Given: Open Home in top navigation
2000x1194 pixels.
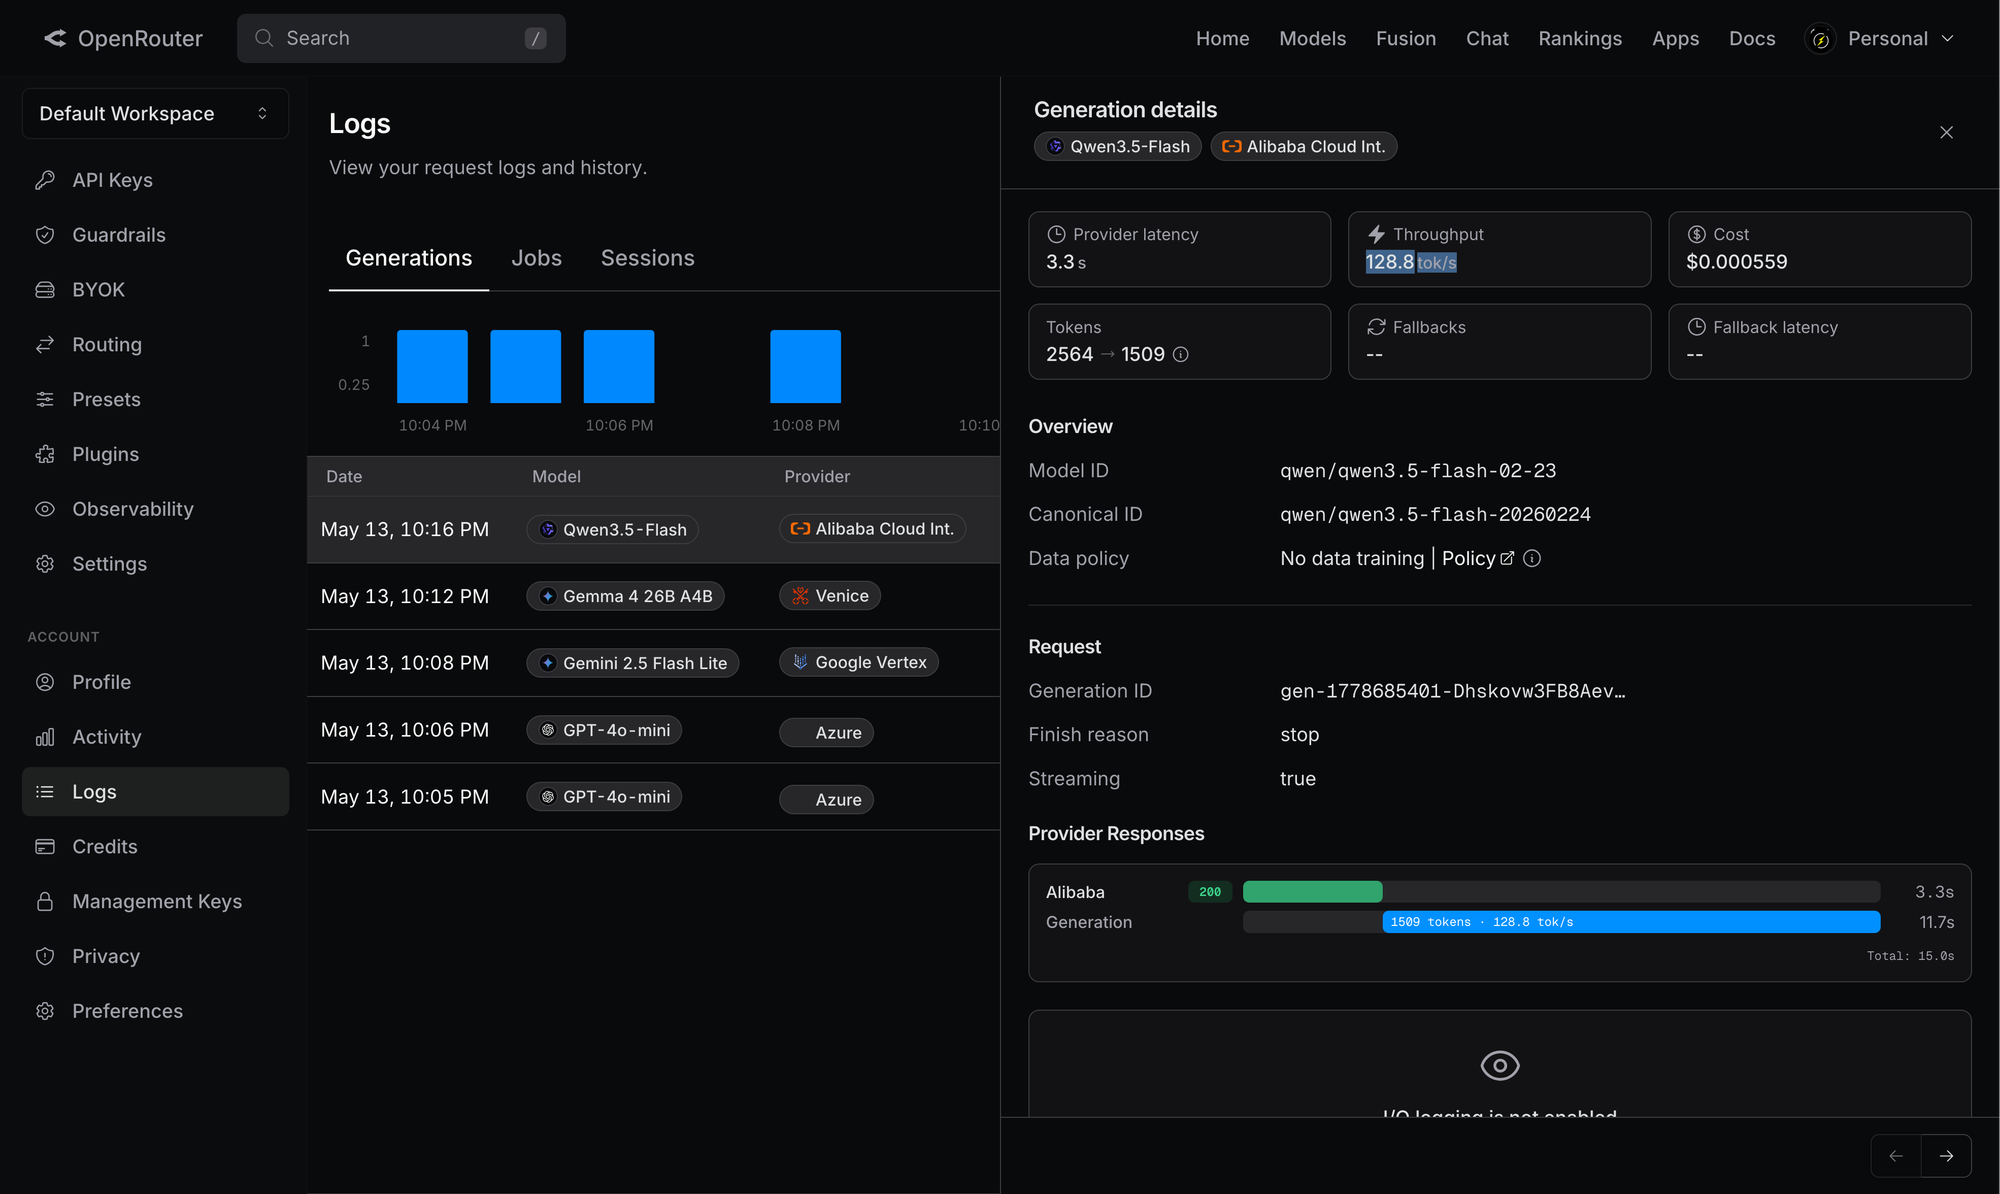Looking at the screenshot, I should (1223, 38).
